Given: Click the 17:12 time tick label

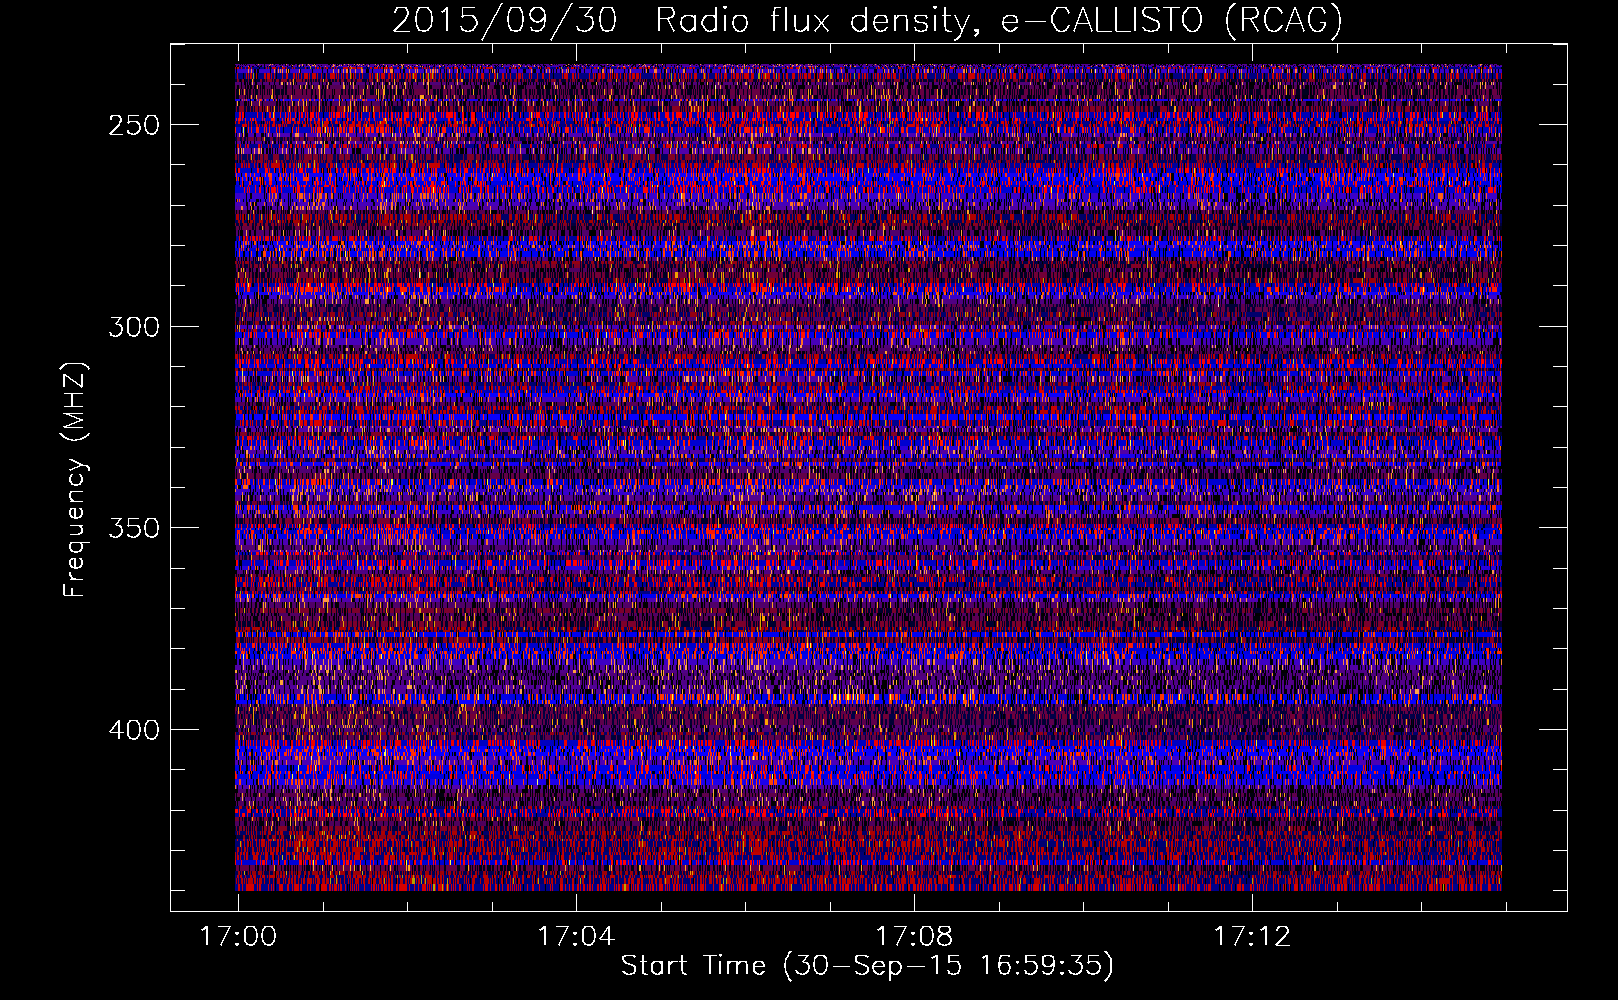Looking at the screenshot, I should point(1252,936).
